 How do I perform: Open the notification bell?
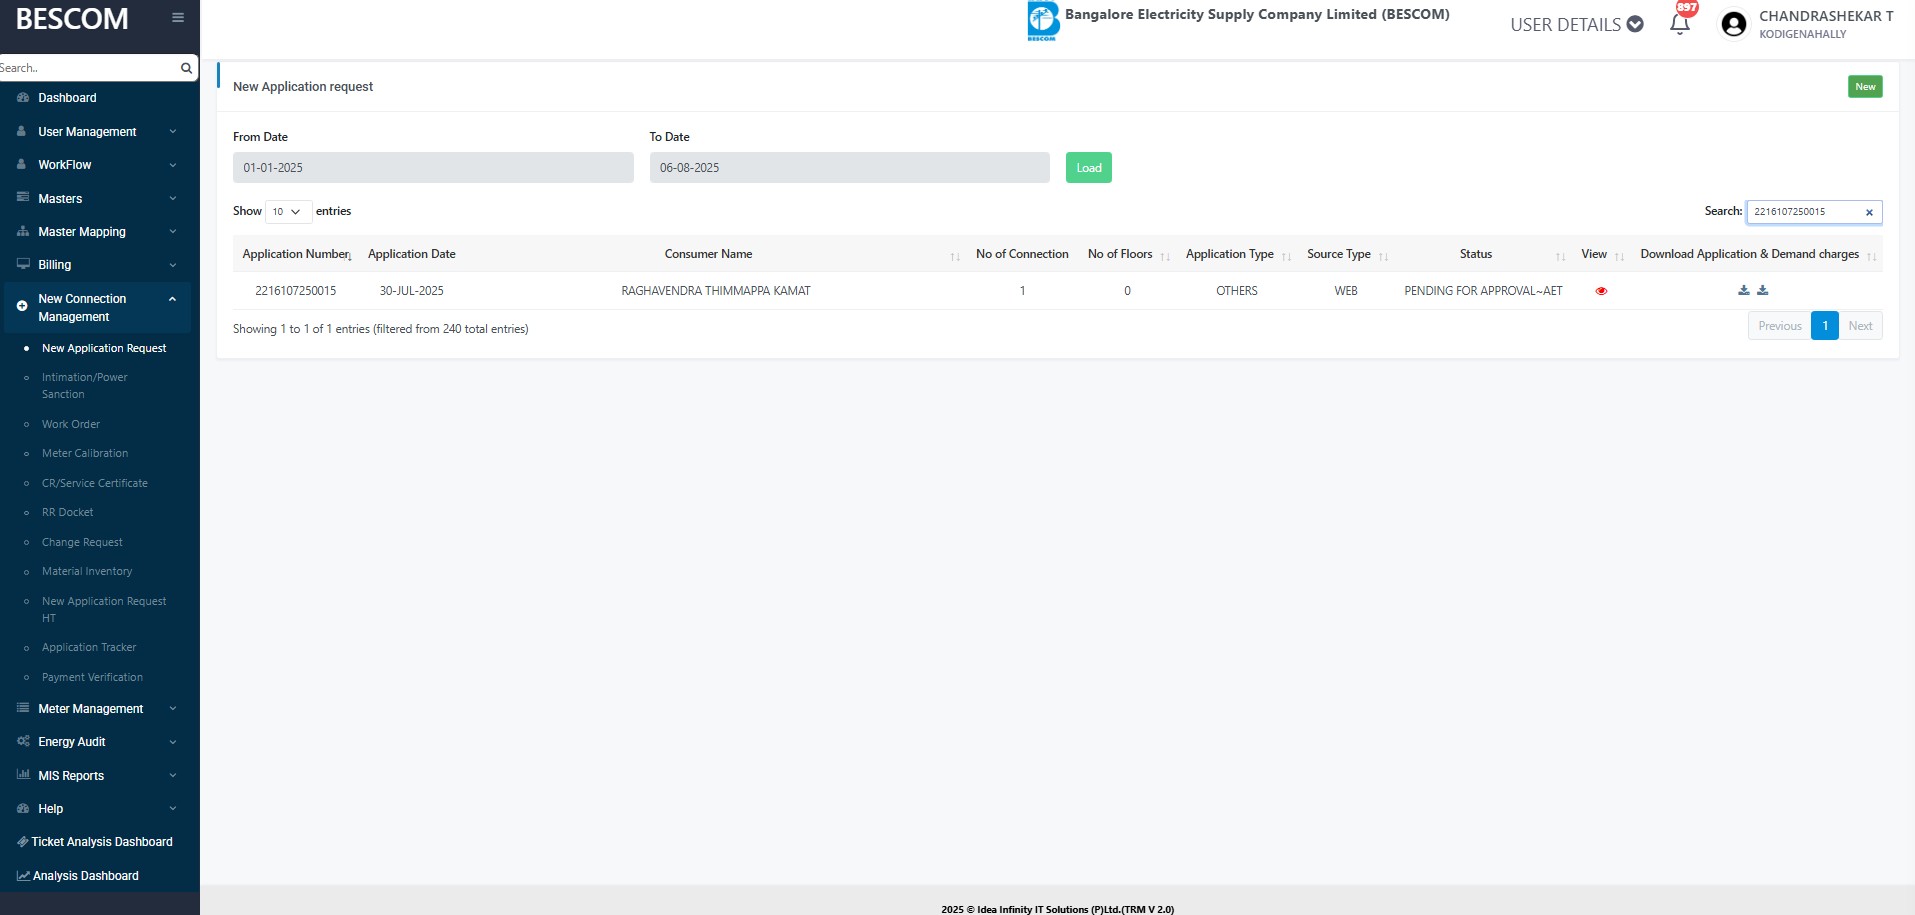pos(1680,24)
